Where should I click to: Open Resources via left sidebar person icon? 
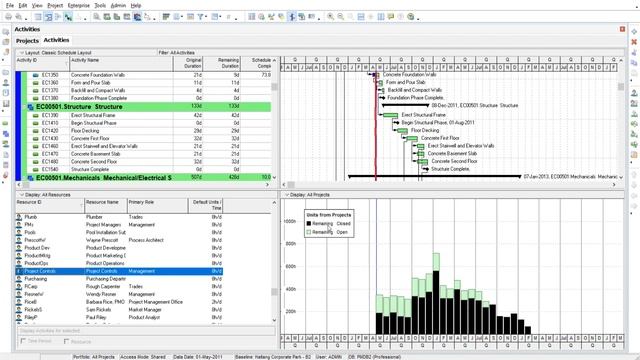[x=6, y=82]
